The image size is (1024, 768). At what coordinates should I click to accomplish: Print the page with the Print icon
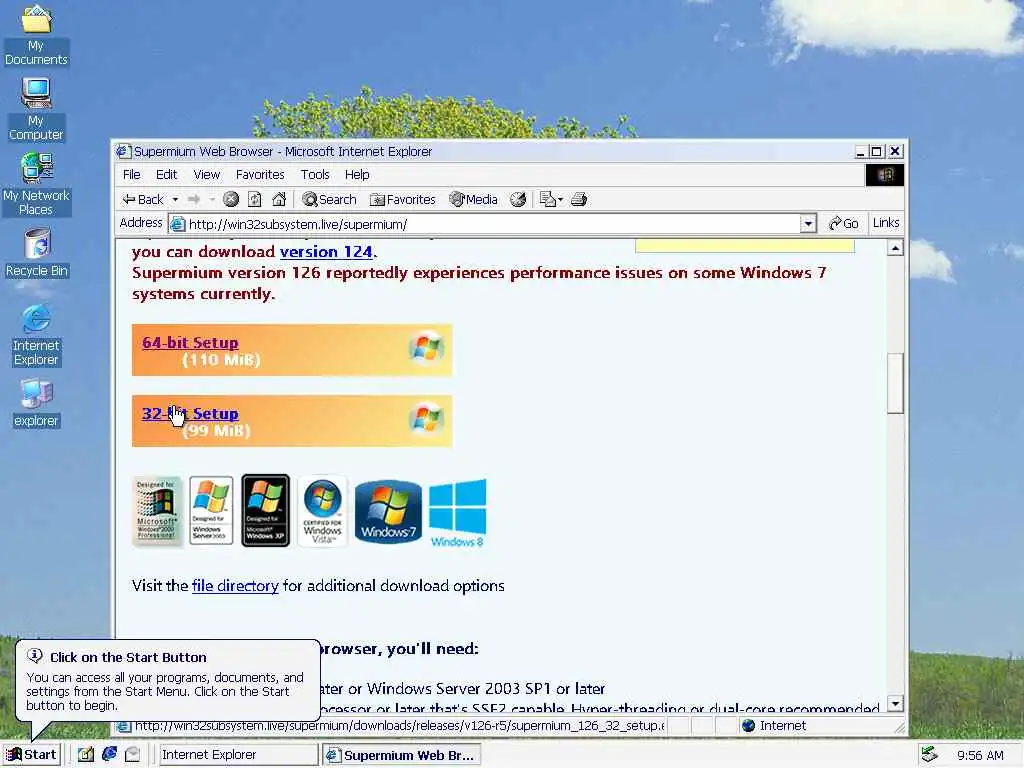coord(579,199)
